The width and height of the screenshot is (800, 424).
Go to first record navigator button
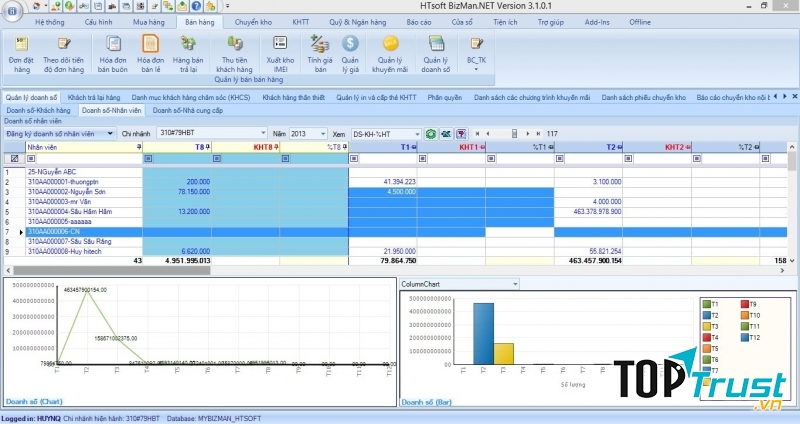478,134
